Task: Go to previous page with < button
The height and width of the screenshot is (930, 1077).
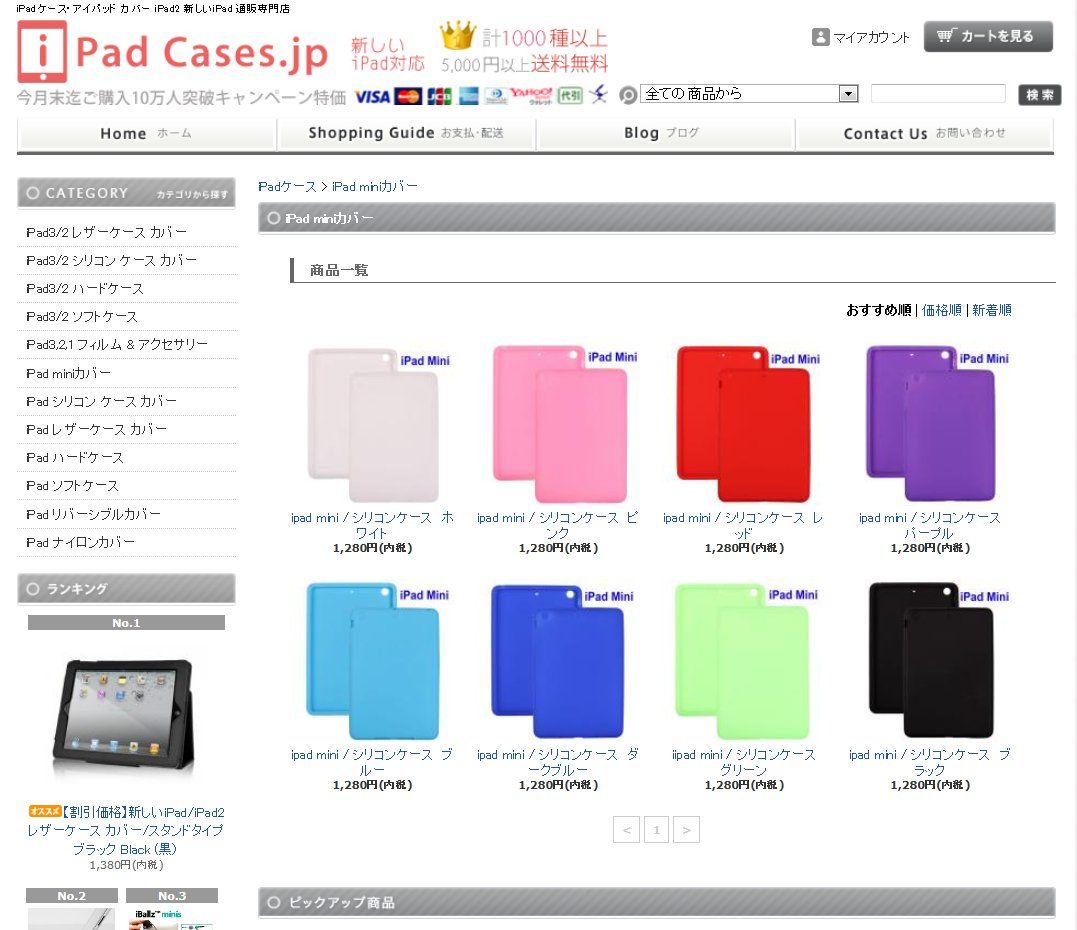Action: 626,830
